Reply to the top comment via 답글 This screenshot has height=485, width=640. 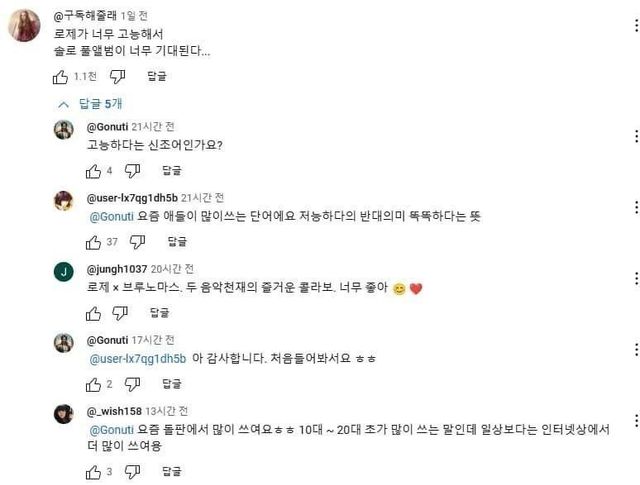click(x=157, y=76)
